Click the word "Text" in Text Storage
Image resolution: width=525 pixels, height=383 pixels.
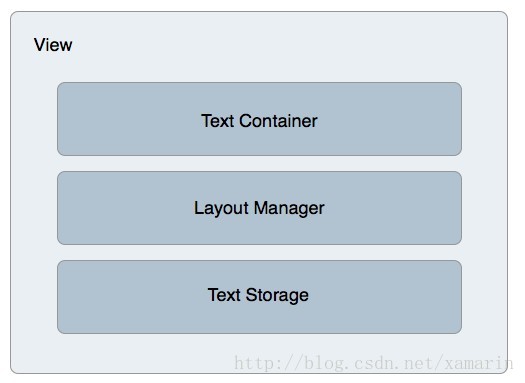[224, 295]
